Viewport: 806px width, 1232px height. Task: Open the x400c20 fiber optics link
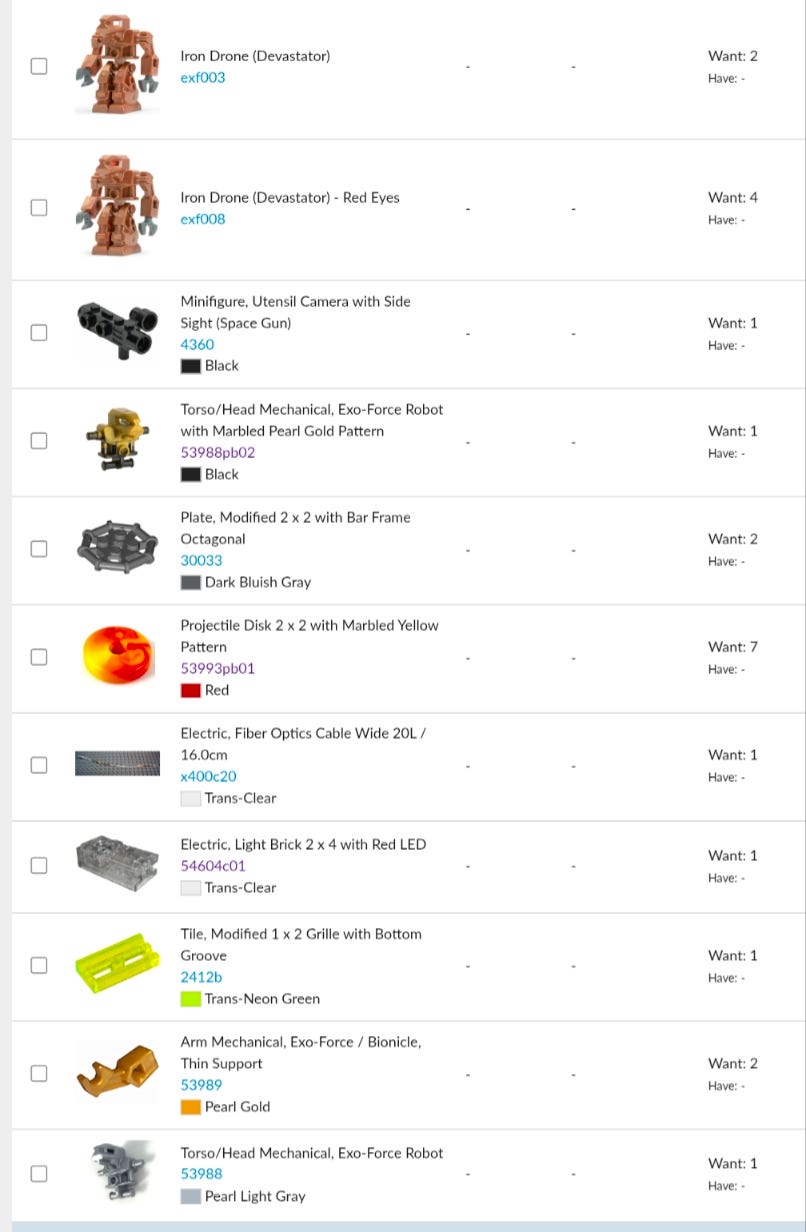point(208,776)
